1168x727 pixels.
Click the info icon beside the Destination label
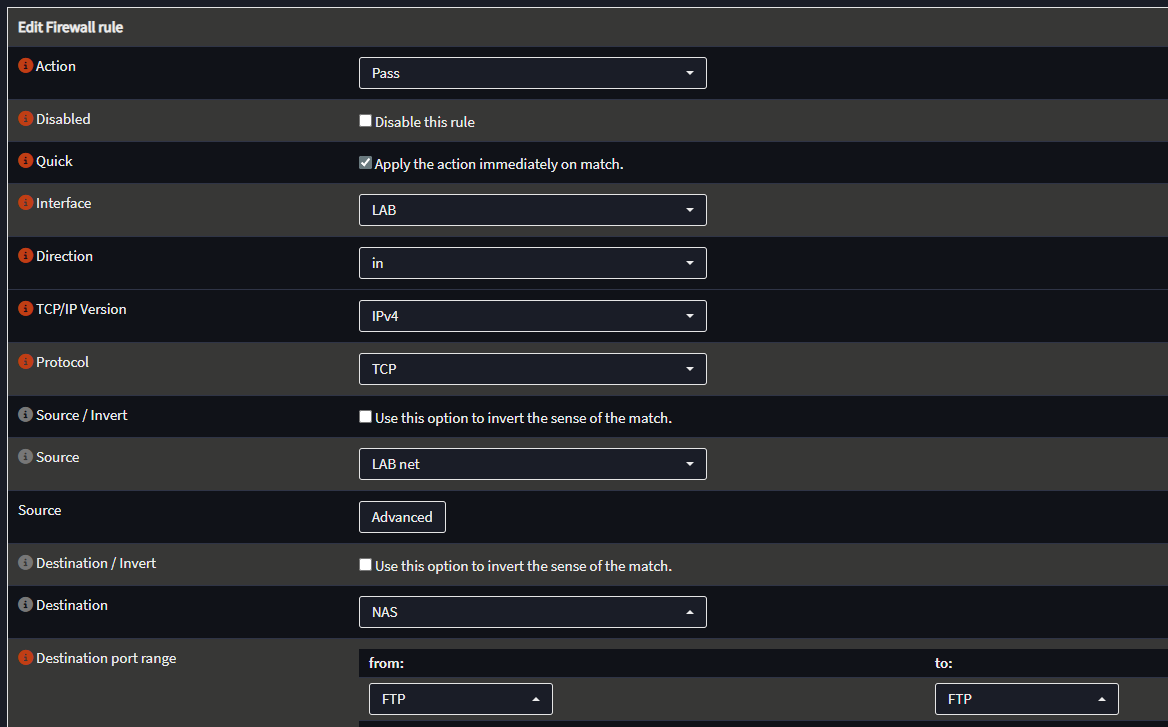pos(25,604)
